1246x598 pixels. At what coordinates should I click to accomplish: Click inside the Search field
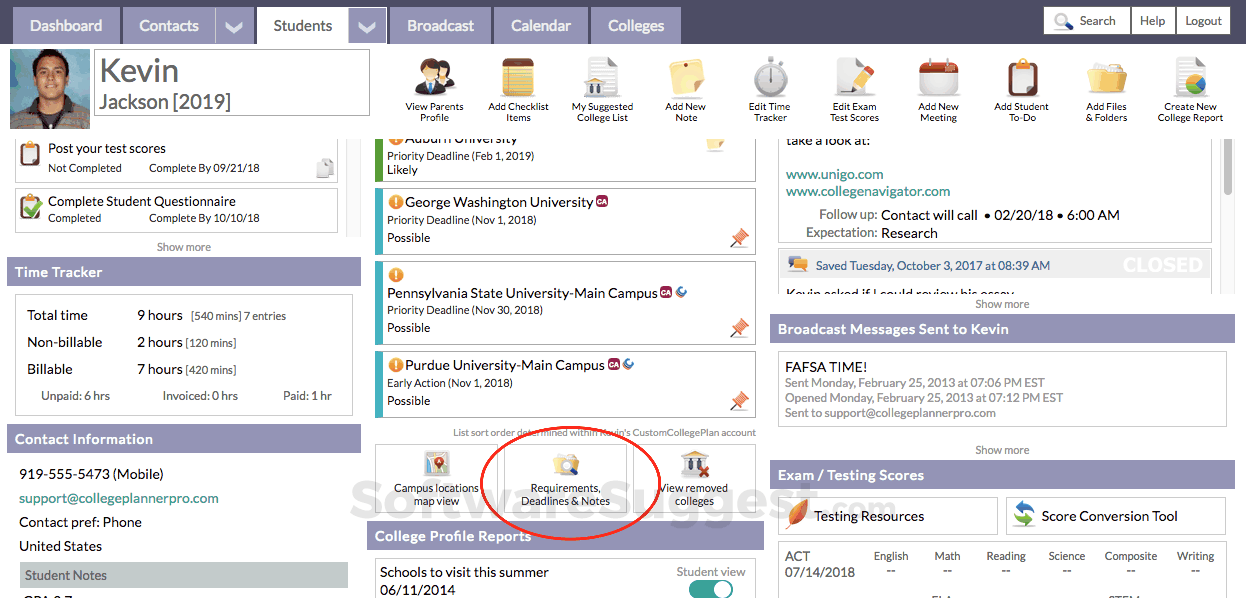1090,19
